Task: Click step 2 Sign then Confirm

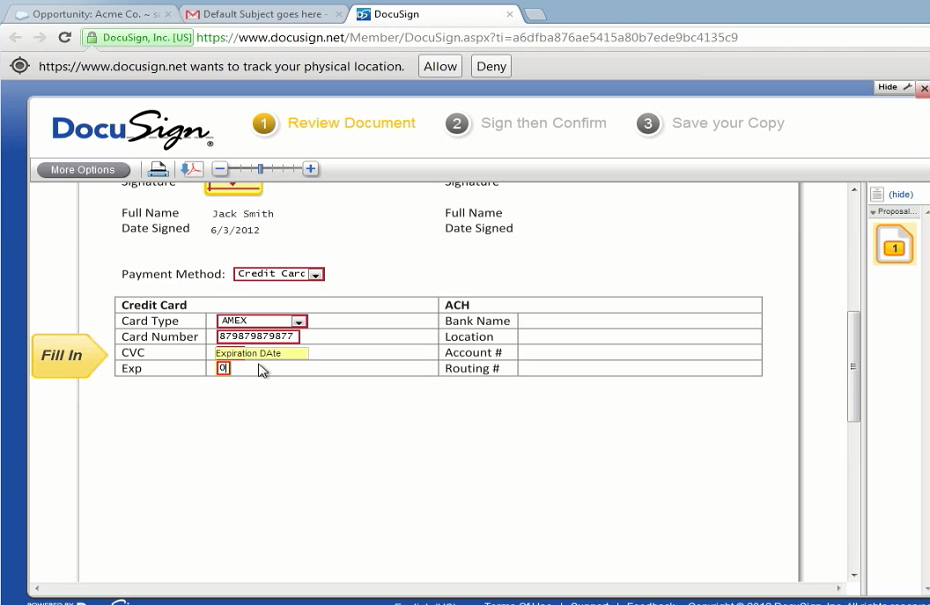Action: (526, 123)
